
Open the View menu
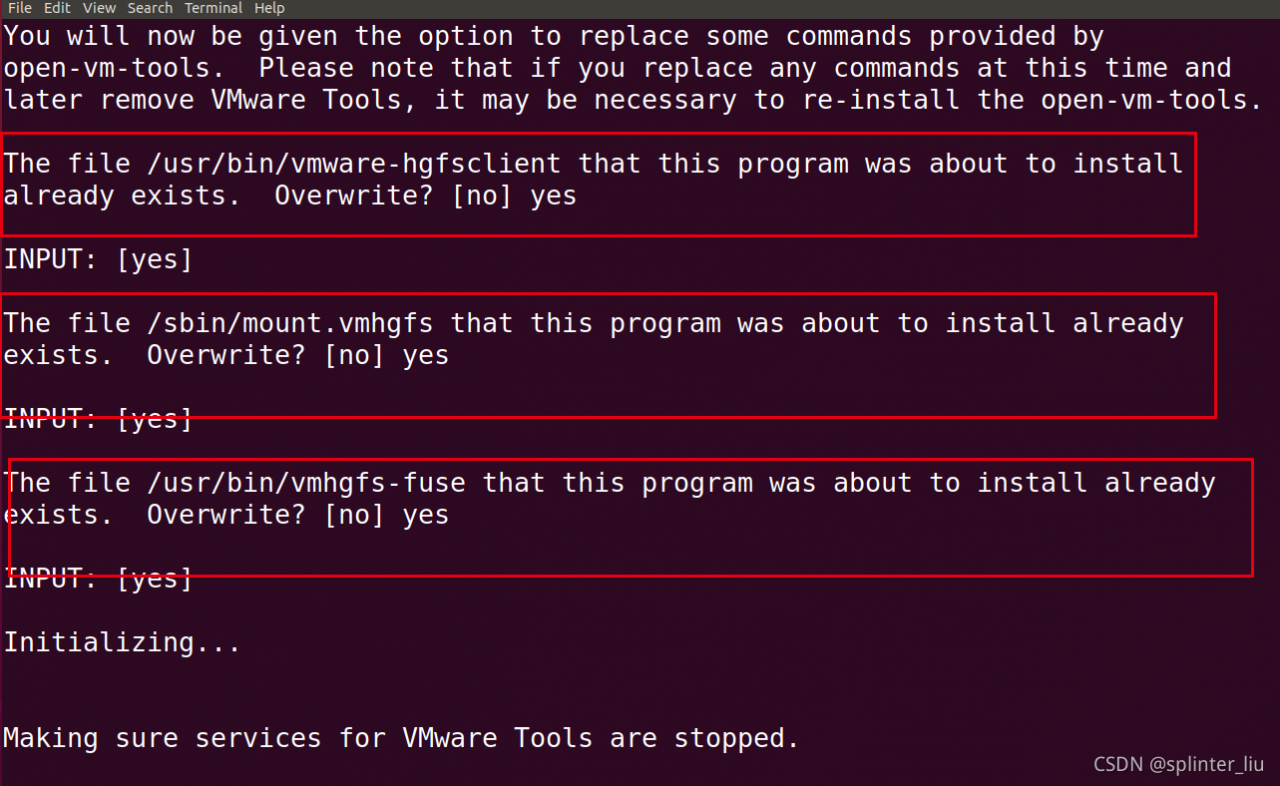click(x=99, y=8)
